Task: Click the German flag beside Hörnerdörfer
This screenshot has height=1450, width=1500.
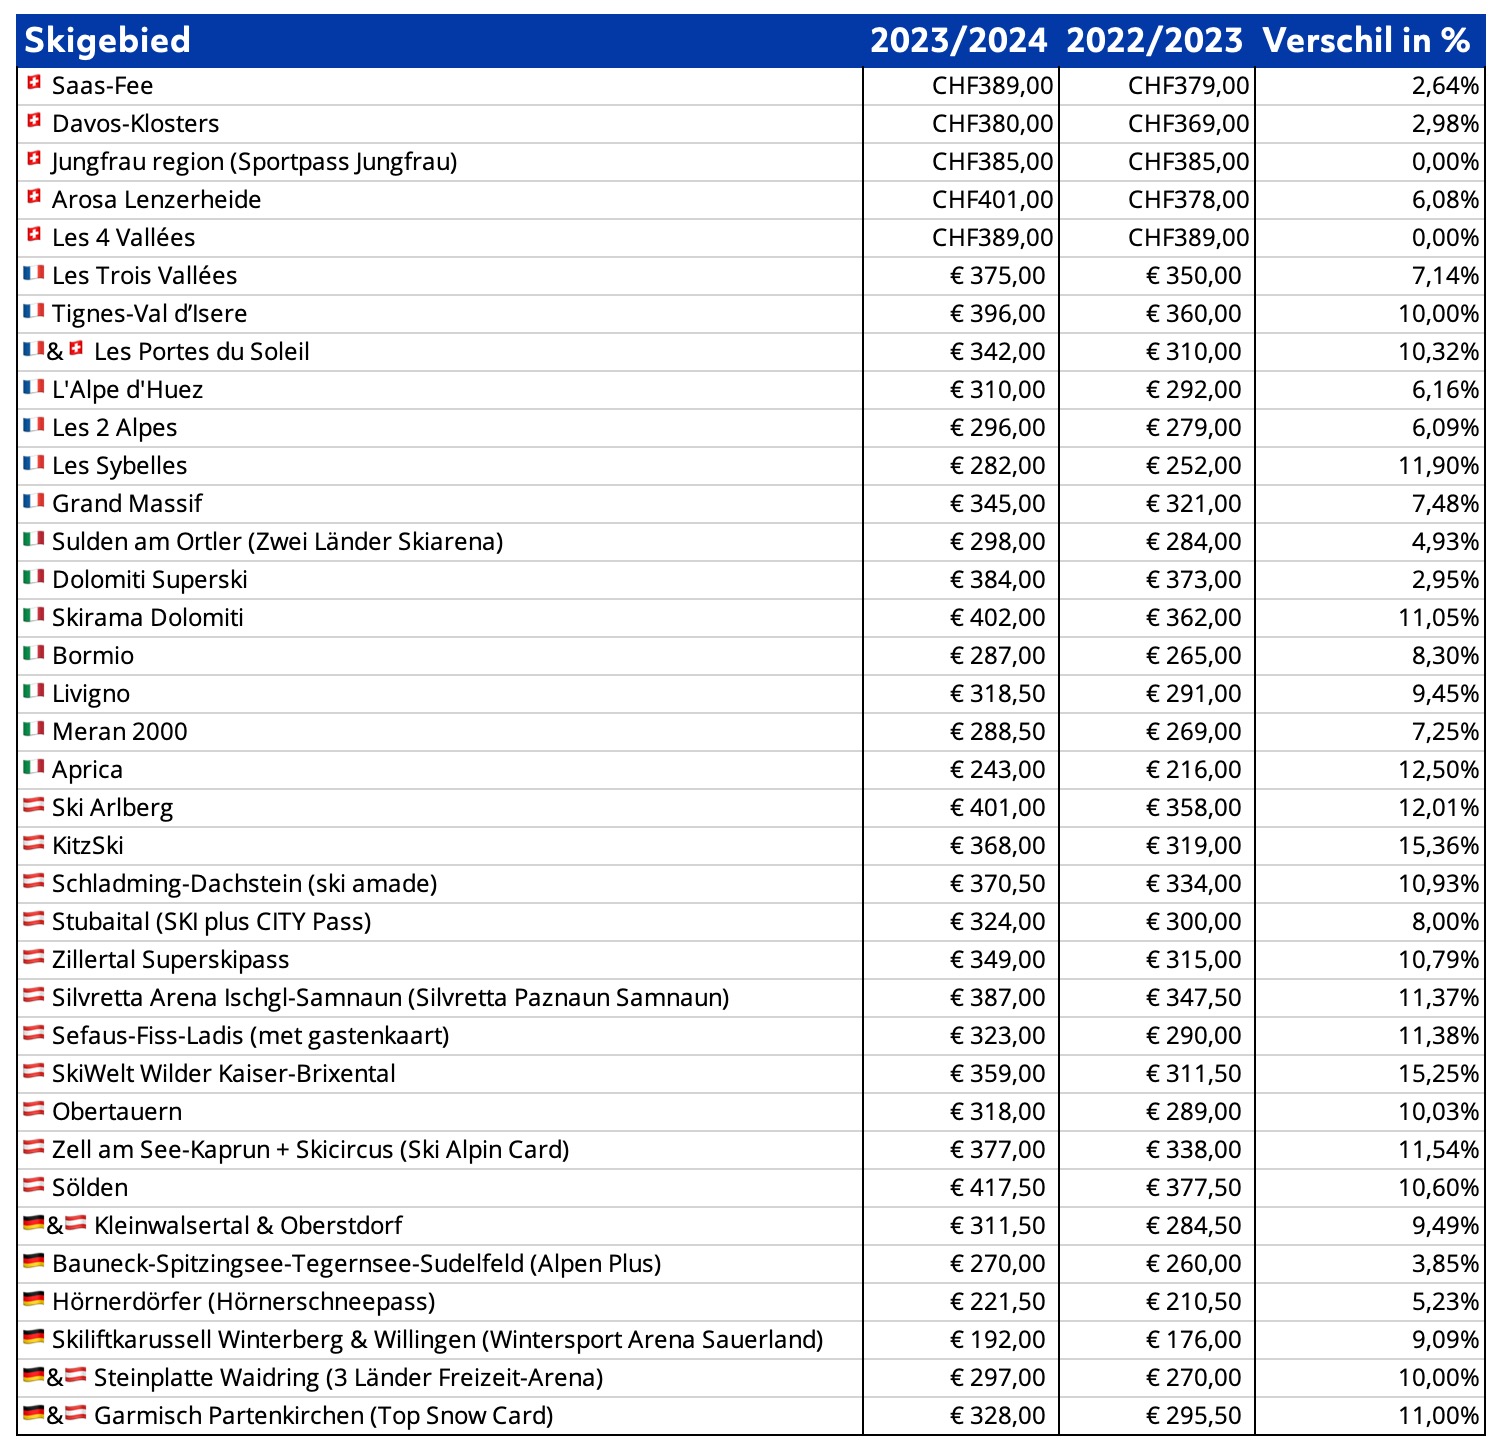Action: click(34, 1299)
